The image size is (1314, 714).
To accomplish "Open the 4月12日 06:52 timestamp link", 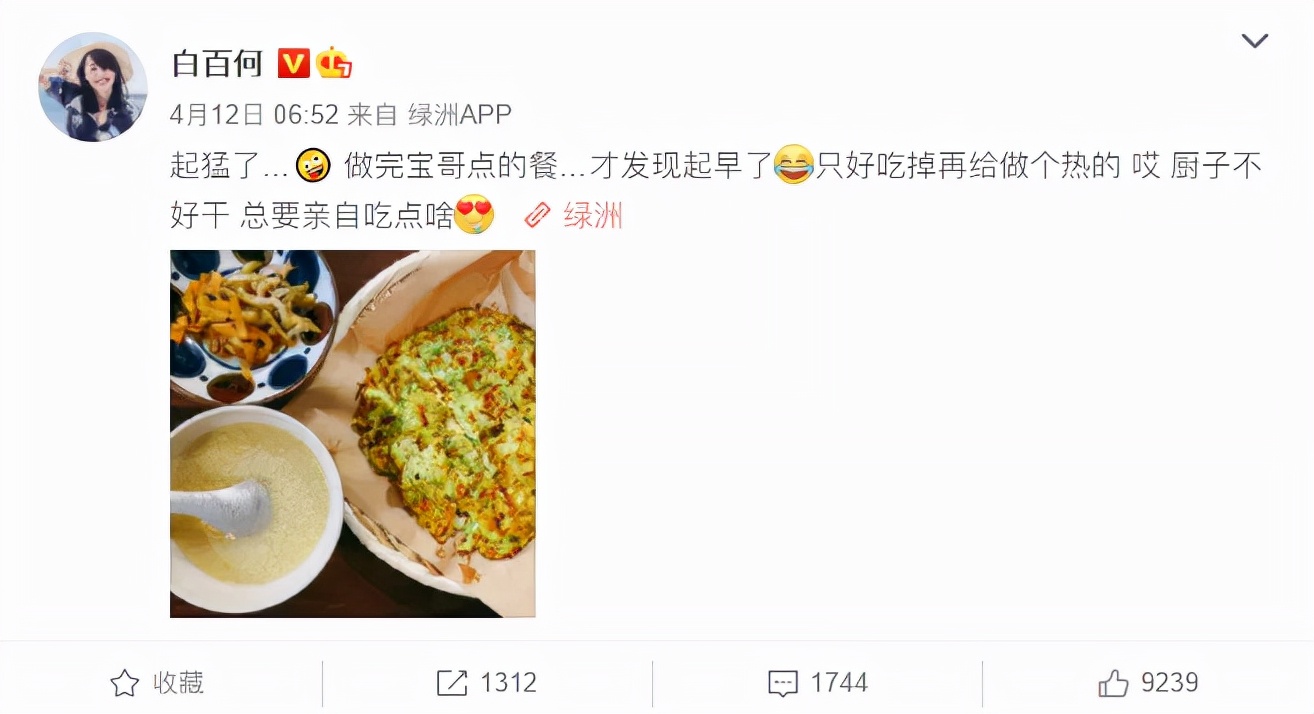I will click(255, 114).
